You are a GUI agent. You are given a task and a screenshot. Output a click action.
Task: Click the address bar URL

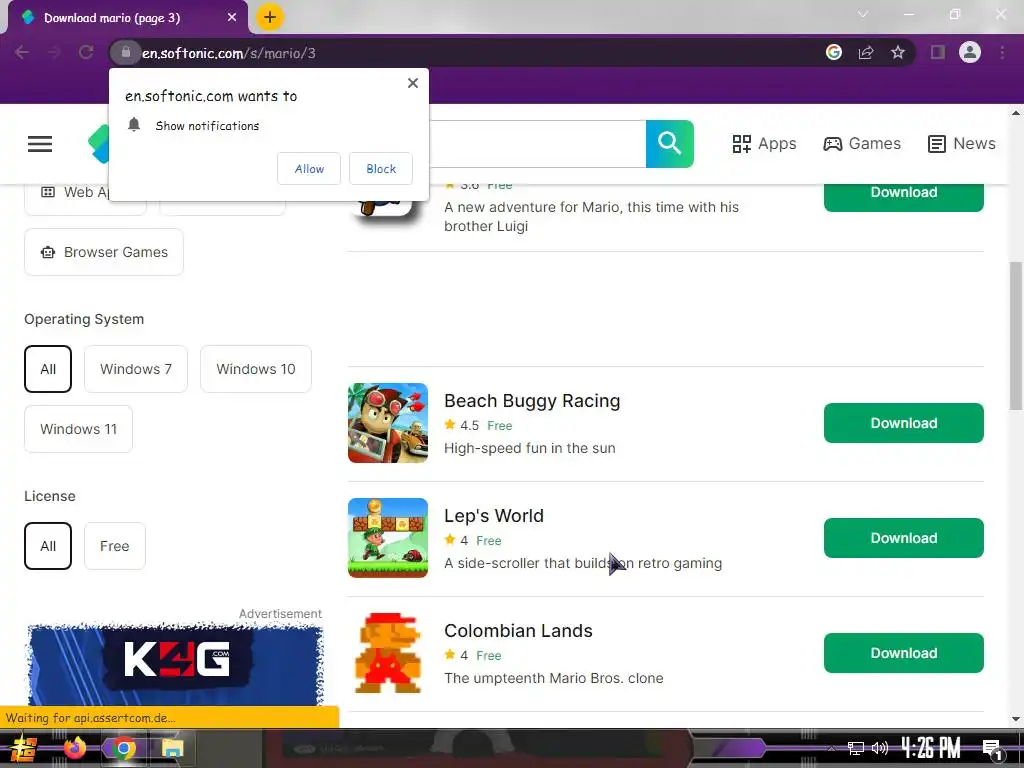[x=229, y=53]
